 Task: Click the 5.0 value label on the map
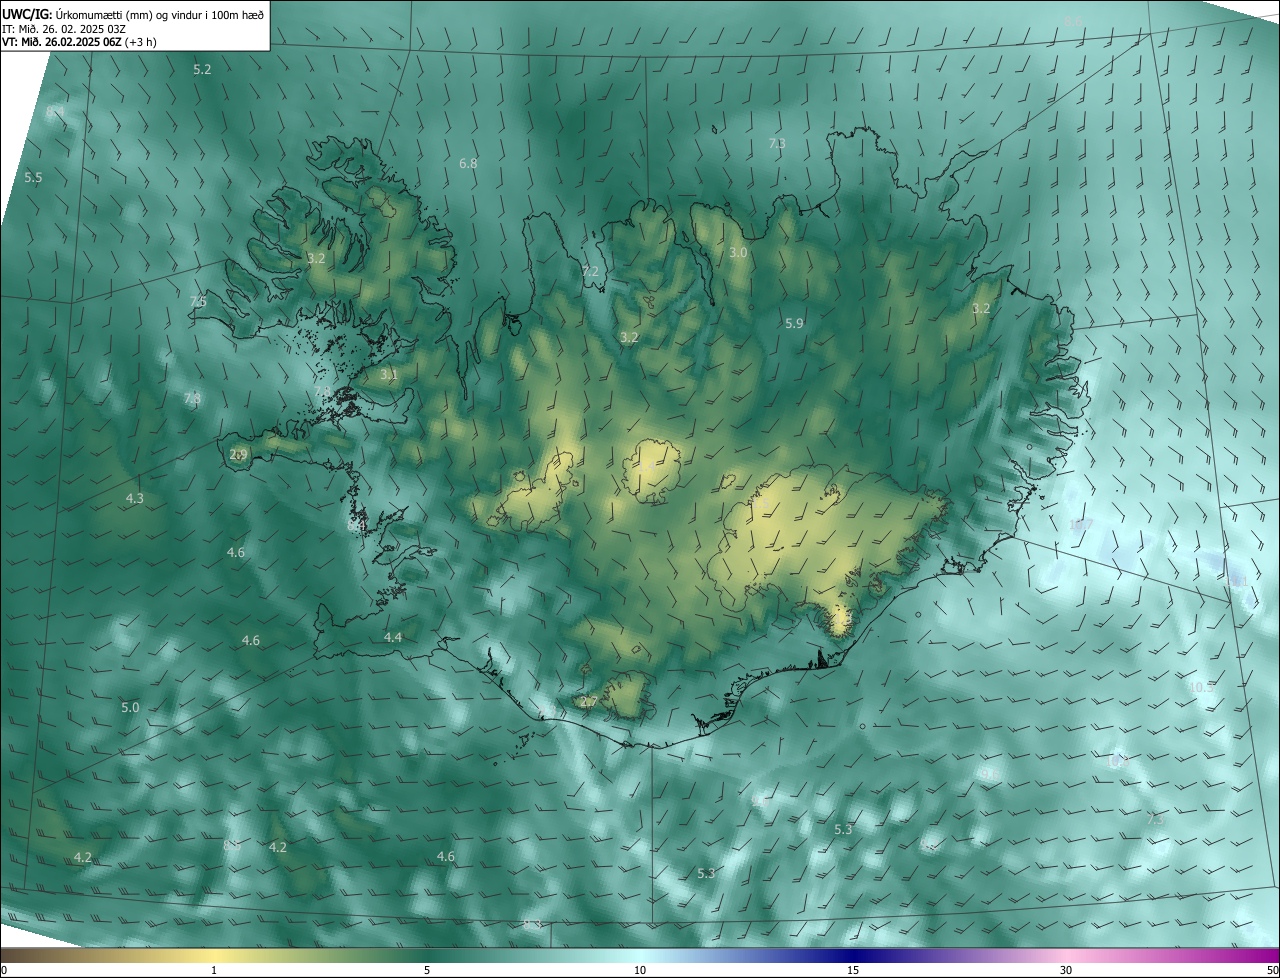pos(130,707)
